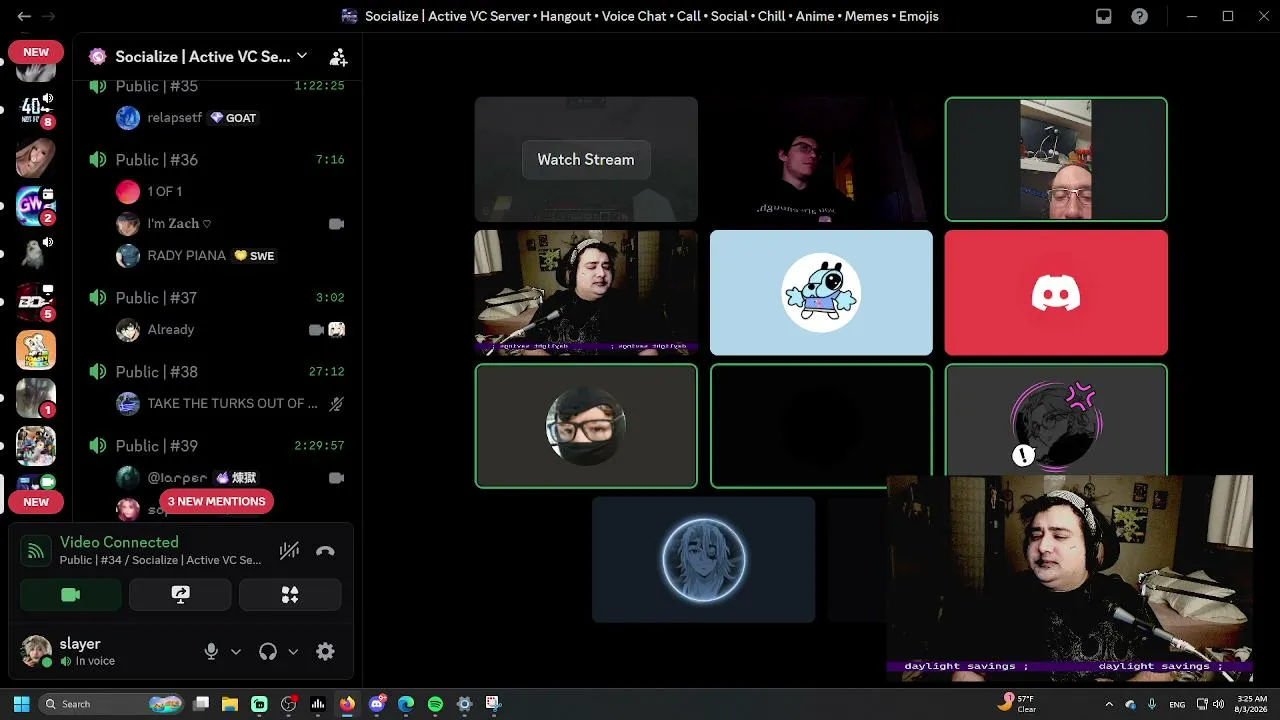Viewport: 1280px width, 720px height.
Task: Open Microsoft Edge from taskbar
Action: [406, 704]
